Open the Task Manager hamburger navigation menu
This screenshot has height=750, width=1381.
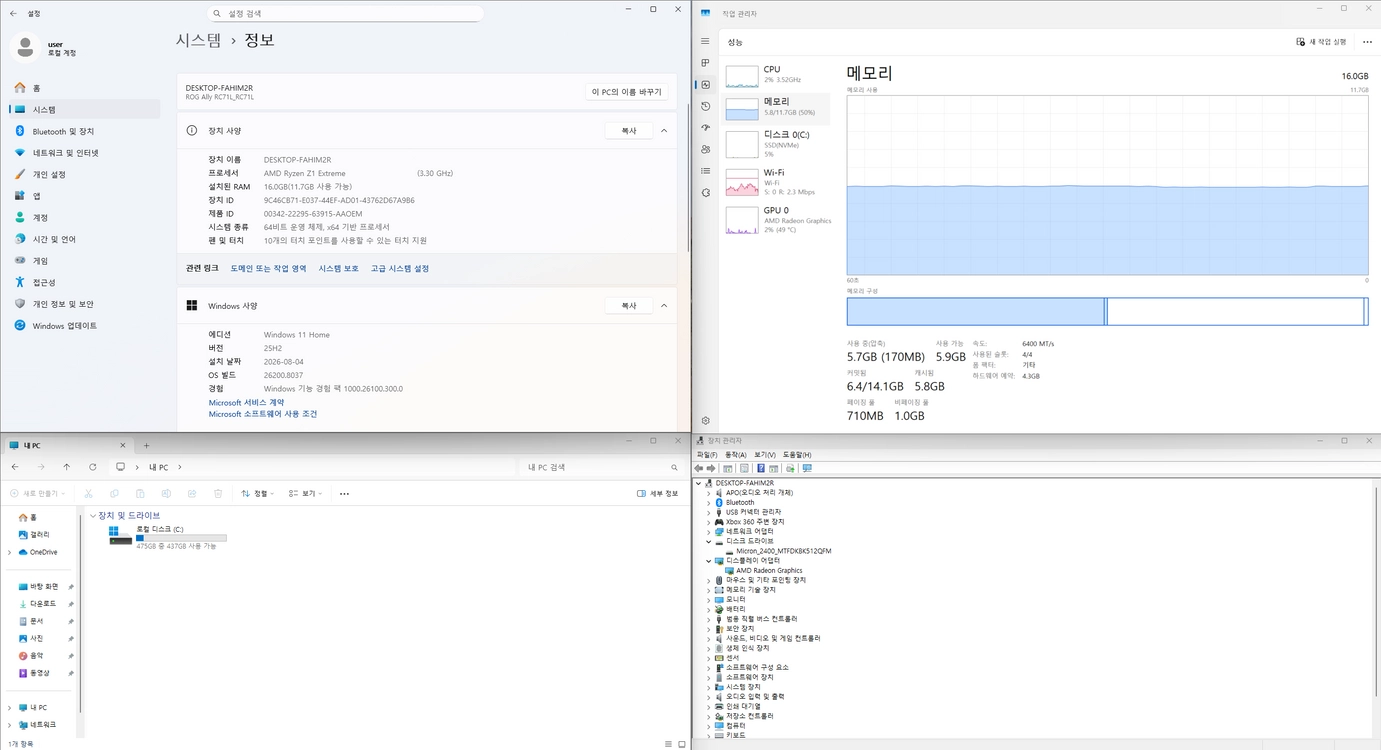(x=705, y=41)
